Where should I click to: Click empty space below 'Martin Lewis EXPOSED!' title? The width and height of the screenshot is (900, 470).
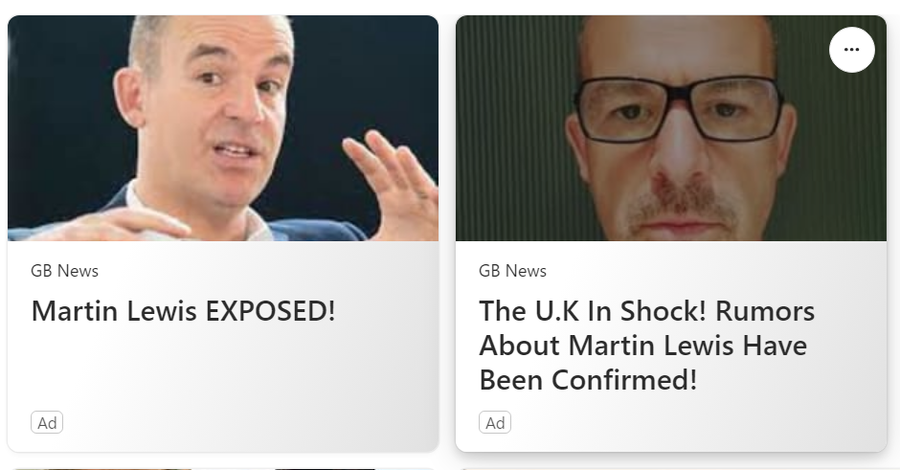point(223,367)
